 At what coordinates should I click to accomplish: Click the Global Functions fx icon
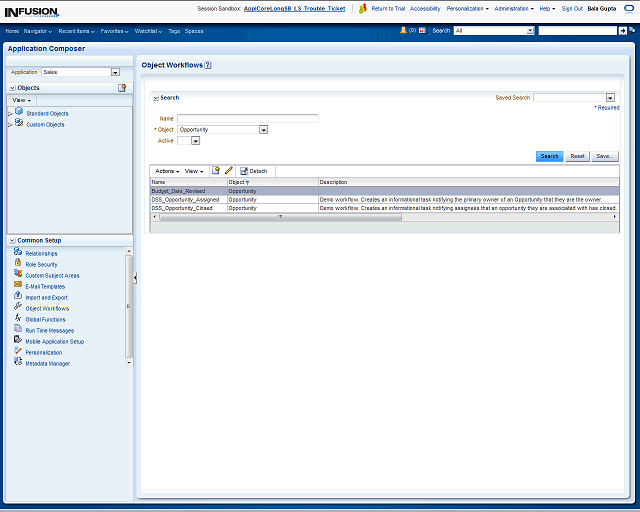(x=18, y=319)
